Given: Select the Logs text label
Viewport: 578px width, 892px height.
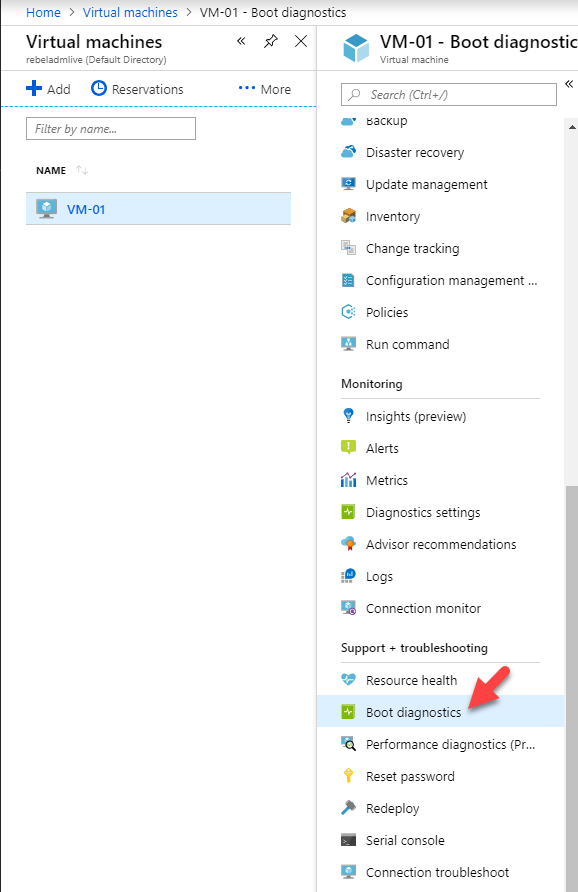Looking at the screenshot, I should tap(379, 577).
